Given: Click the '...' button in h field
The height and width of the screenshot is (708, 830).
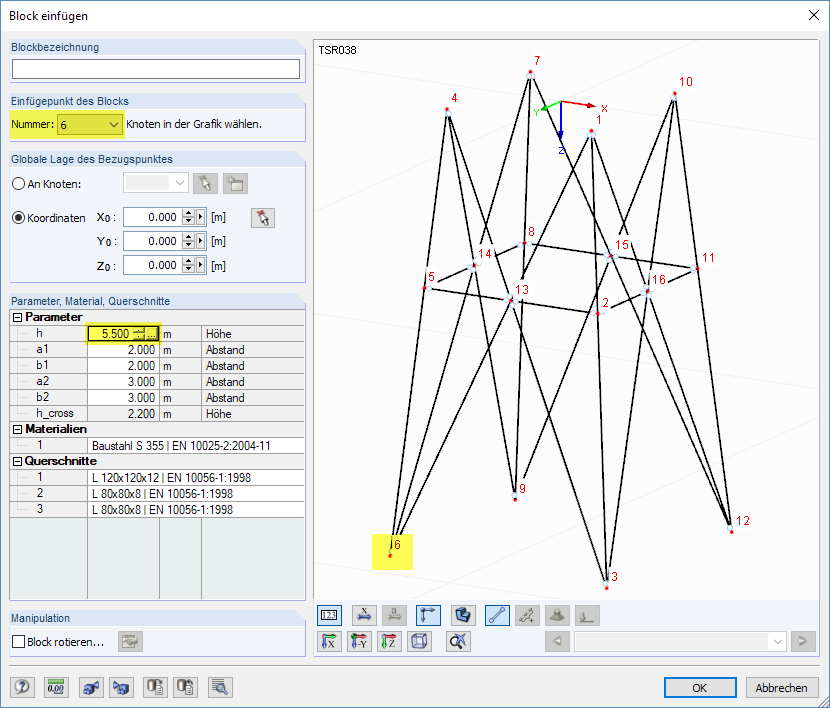Looking at the screenshot, I should point(151,334).
